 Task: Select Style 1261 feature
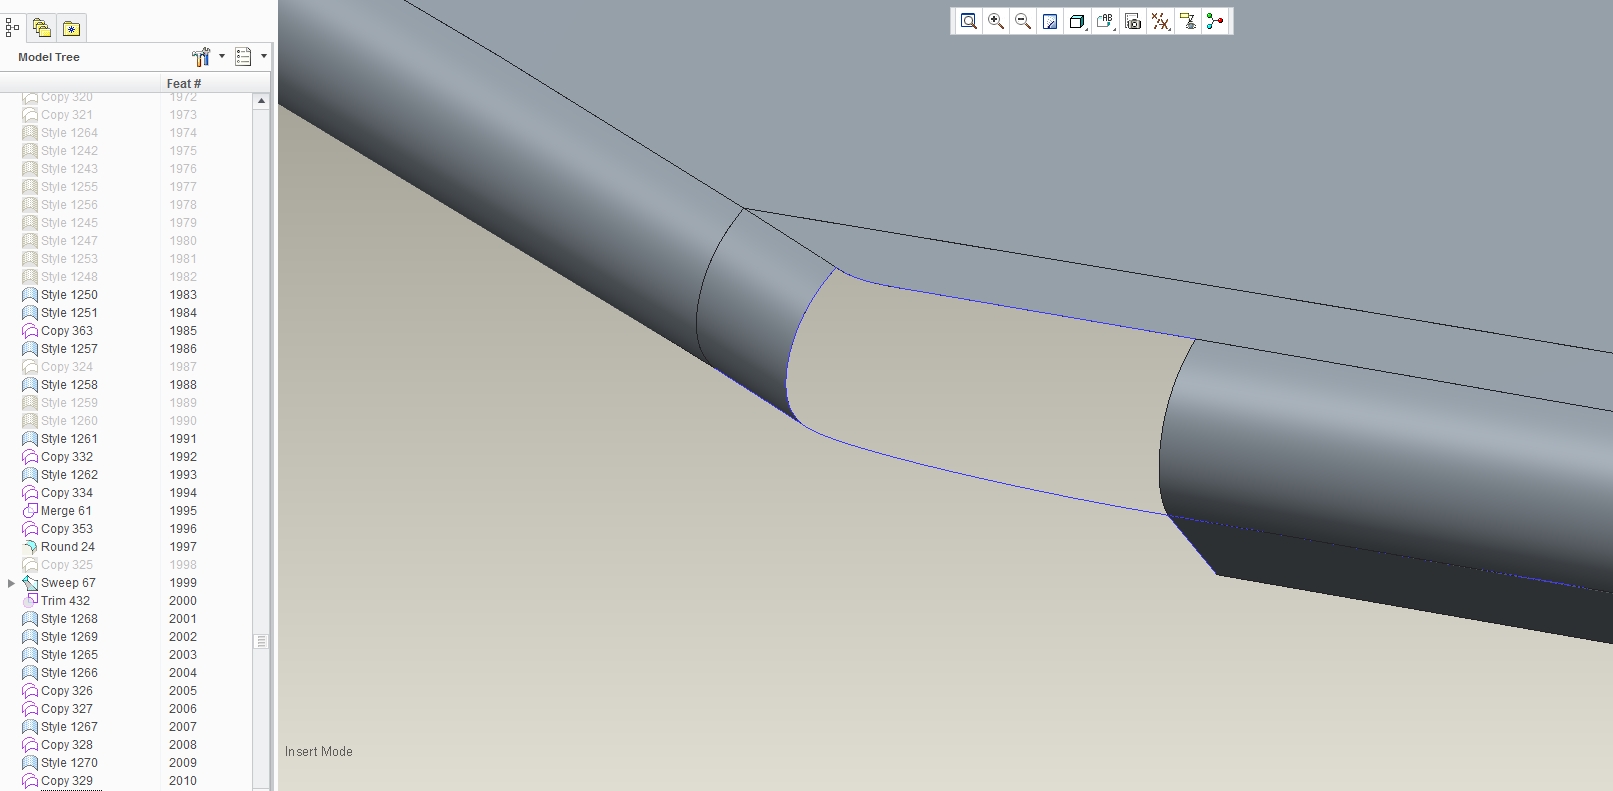[60, 439]
